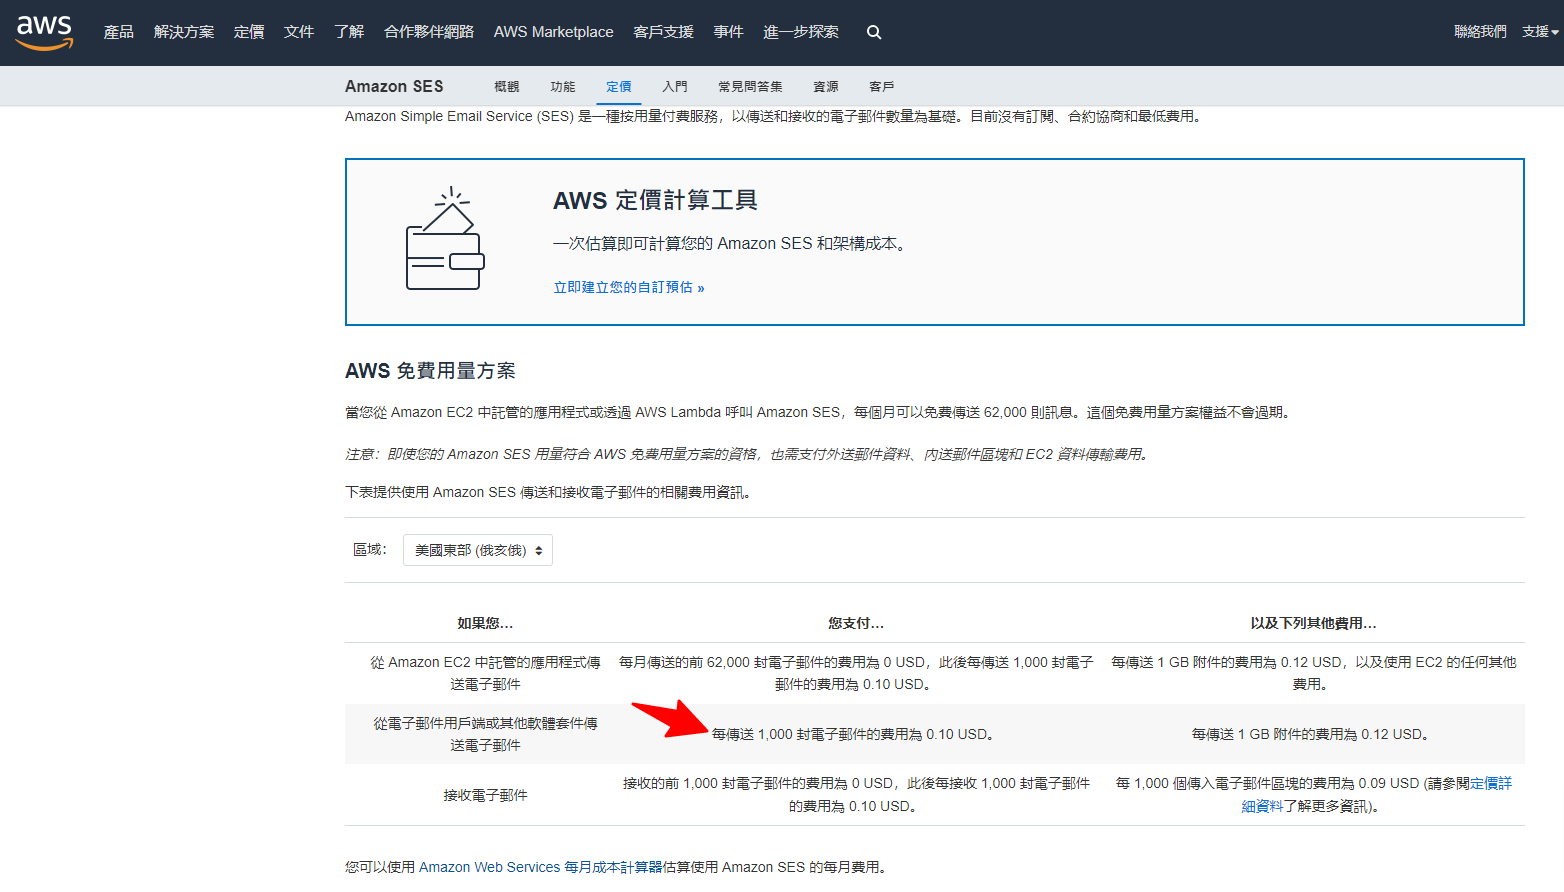Click the 以及下列其他費用… column header

(1313, 623)
